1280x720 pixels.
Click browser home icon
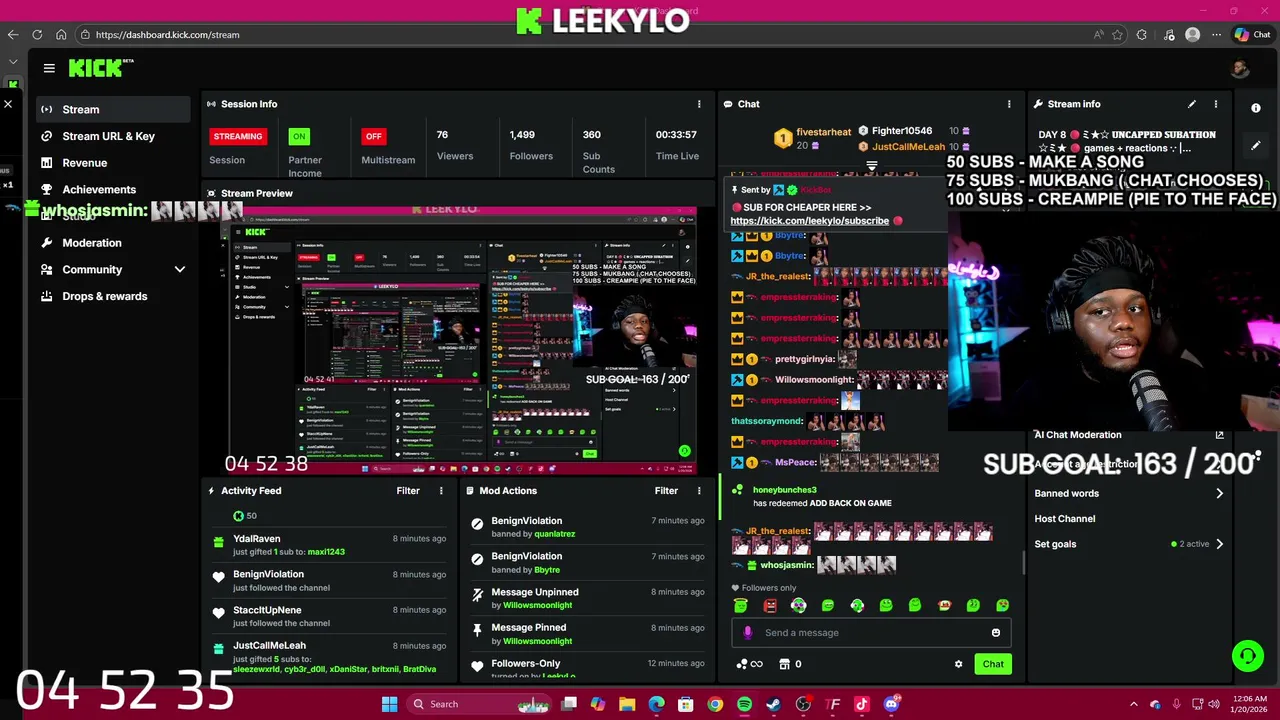[61, 35]
